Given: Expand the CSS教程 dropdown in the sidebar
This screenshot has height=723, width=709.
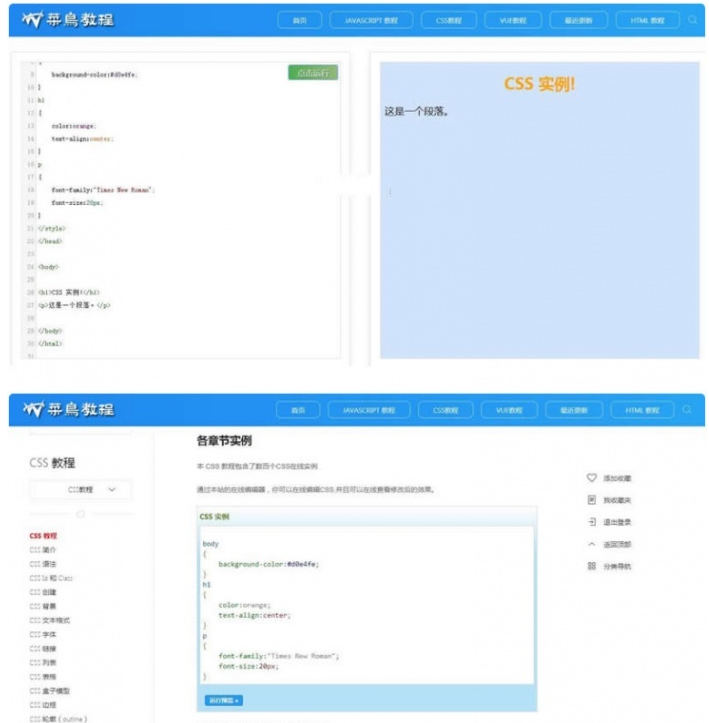Looking at the screenshot, I should tap(81, 489).
